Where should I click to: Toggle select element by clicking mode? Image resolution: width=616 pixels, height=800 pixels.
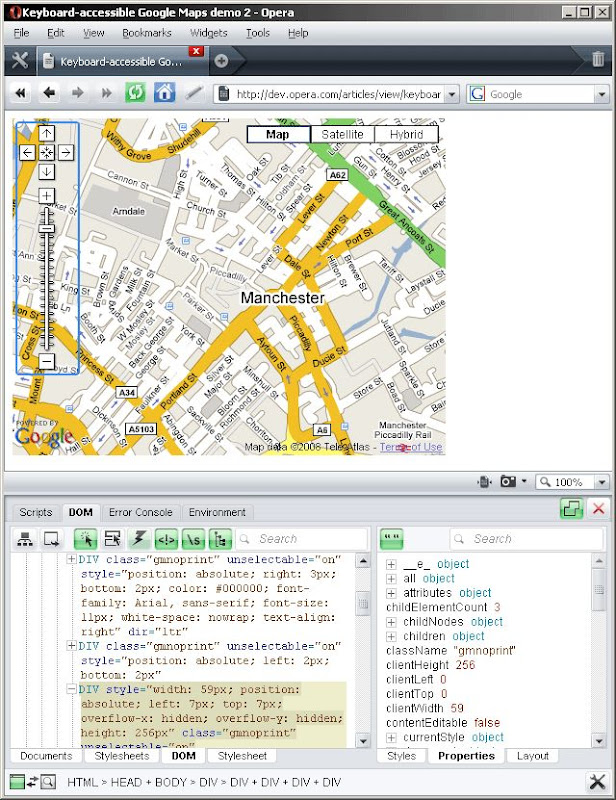tap(86, 539)
